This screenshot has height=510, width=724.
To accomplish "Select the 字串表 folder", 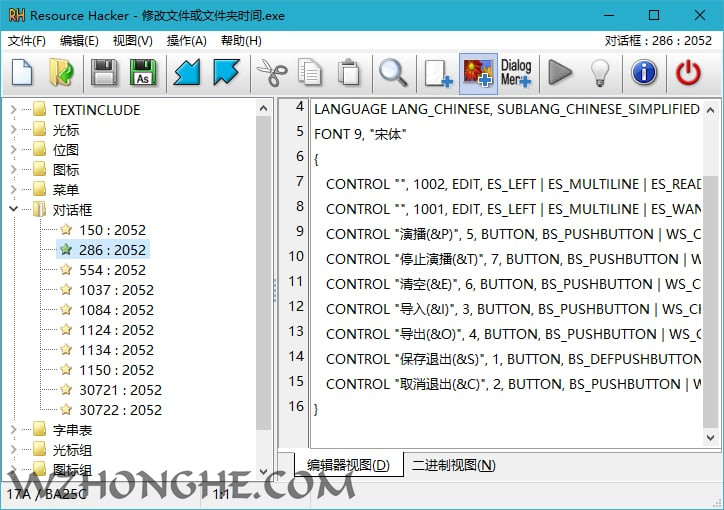I will (72, 430).
